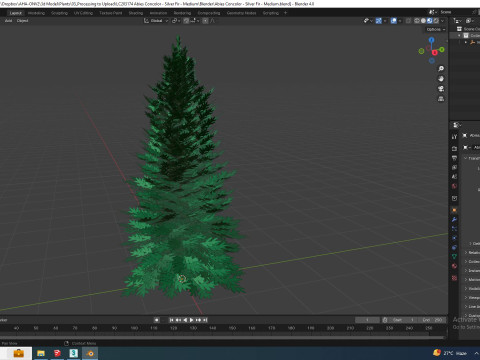The height and width of the screenshot is (360, 480).
Task: Toggle camera view with camera gizmo
Action: click(441, 89)
